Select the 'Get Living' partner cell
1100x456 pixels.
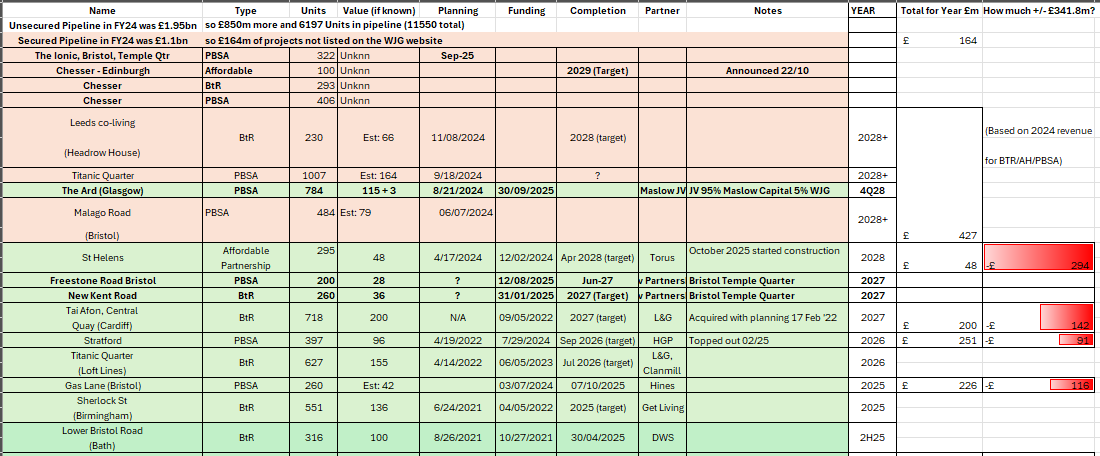[x=663, y=408]
